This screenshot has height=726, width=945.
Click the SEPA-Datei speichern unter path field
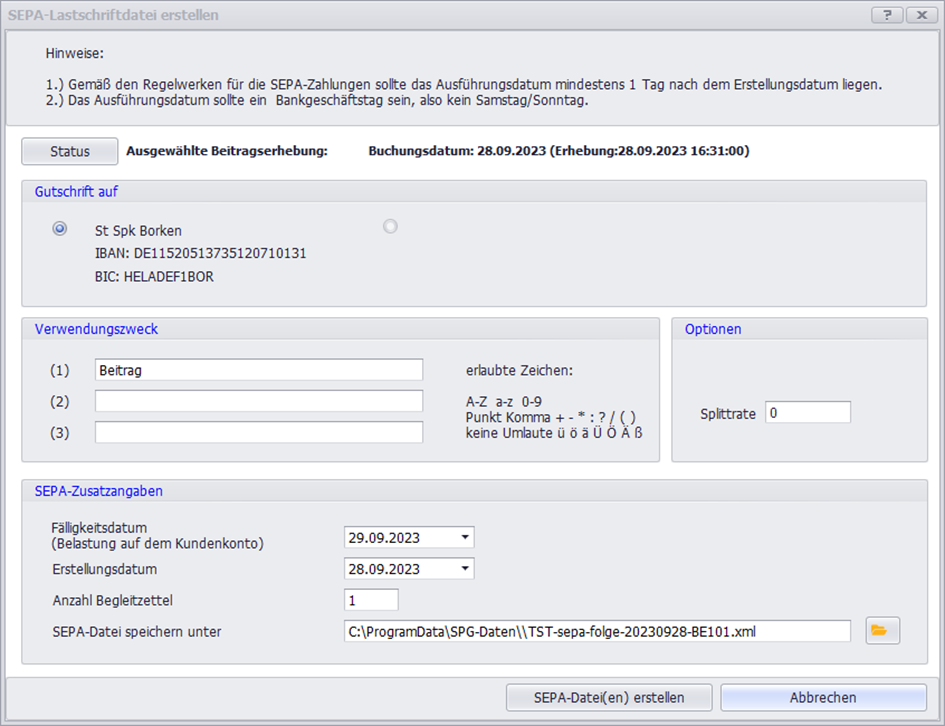(x=596, y=631)
